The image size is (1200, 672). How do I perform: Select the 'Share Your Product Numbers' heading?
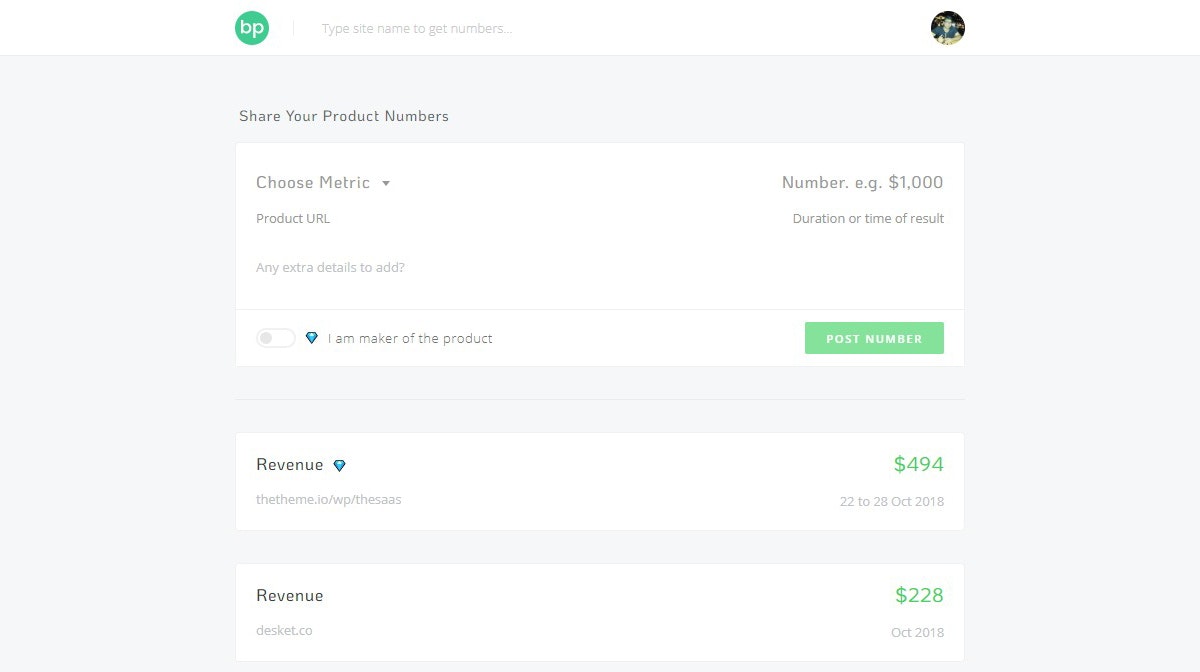click(343, 116)
